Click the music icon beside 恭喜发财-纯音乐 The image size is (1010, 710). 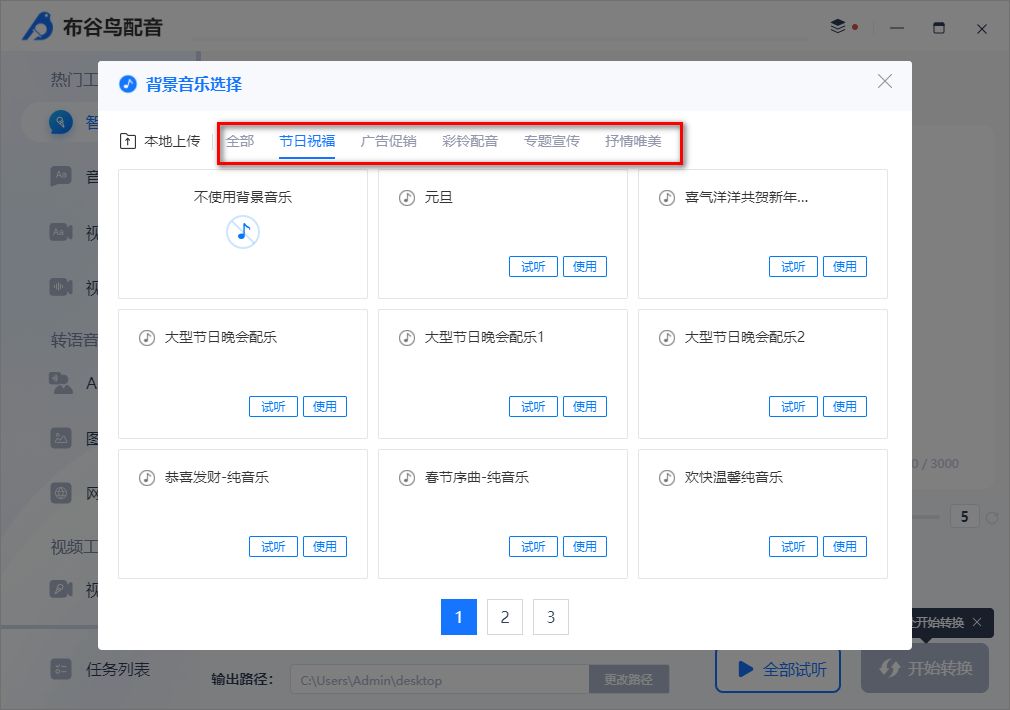147,477
